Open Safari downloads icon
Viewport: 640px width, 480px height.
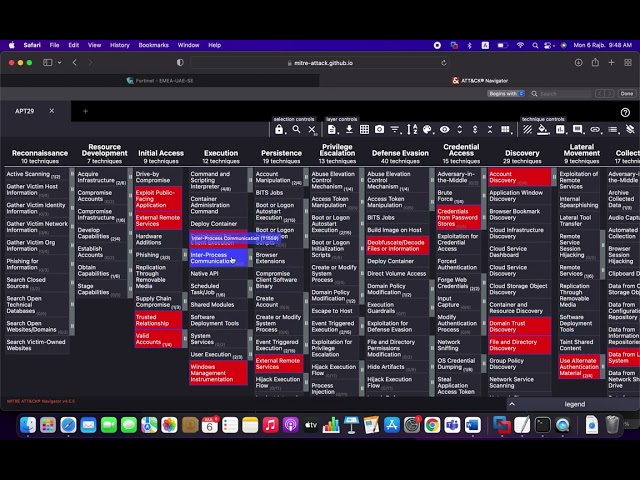pos(578,62)
